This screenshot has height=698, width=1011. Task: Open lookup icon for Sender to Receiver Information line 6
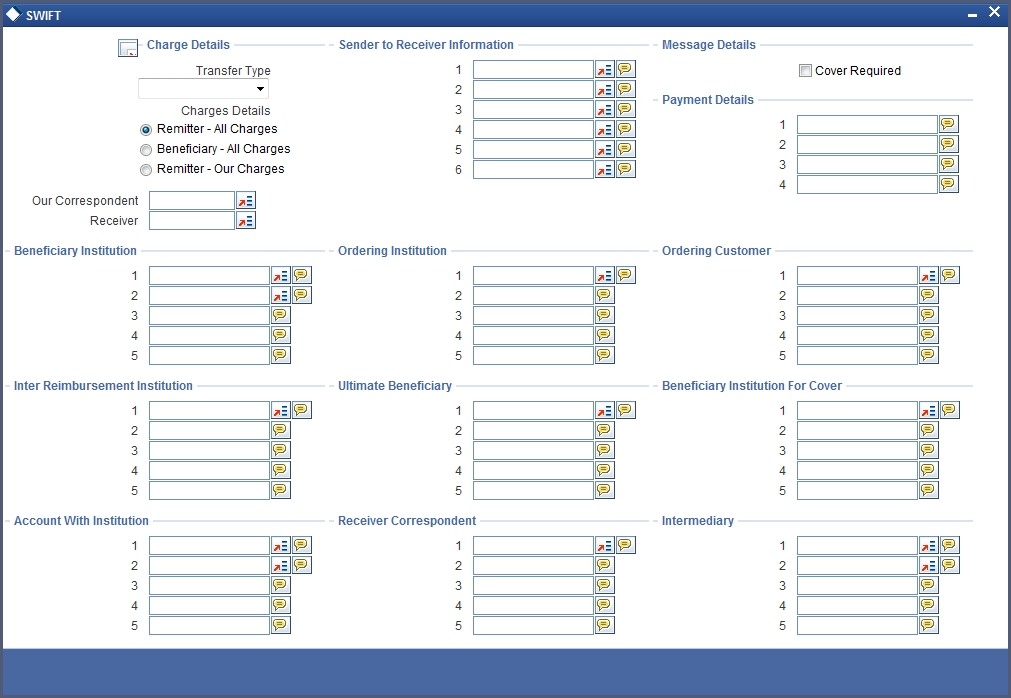(605, 170)
